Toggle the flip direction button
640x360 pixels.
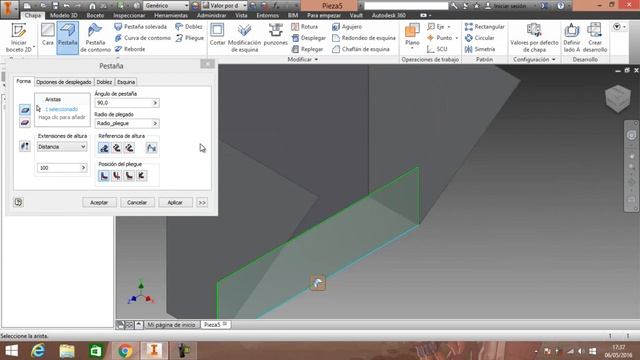coord(24,146)
